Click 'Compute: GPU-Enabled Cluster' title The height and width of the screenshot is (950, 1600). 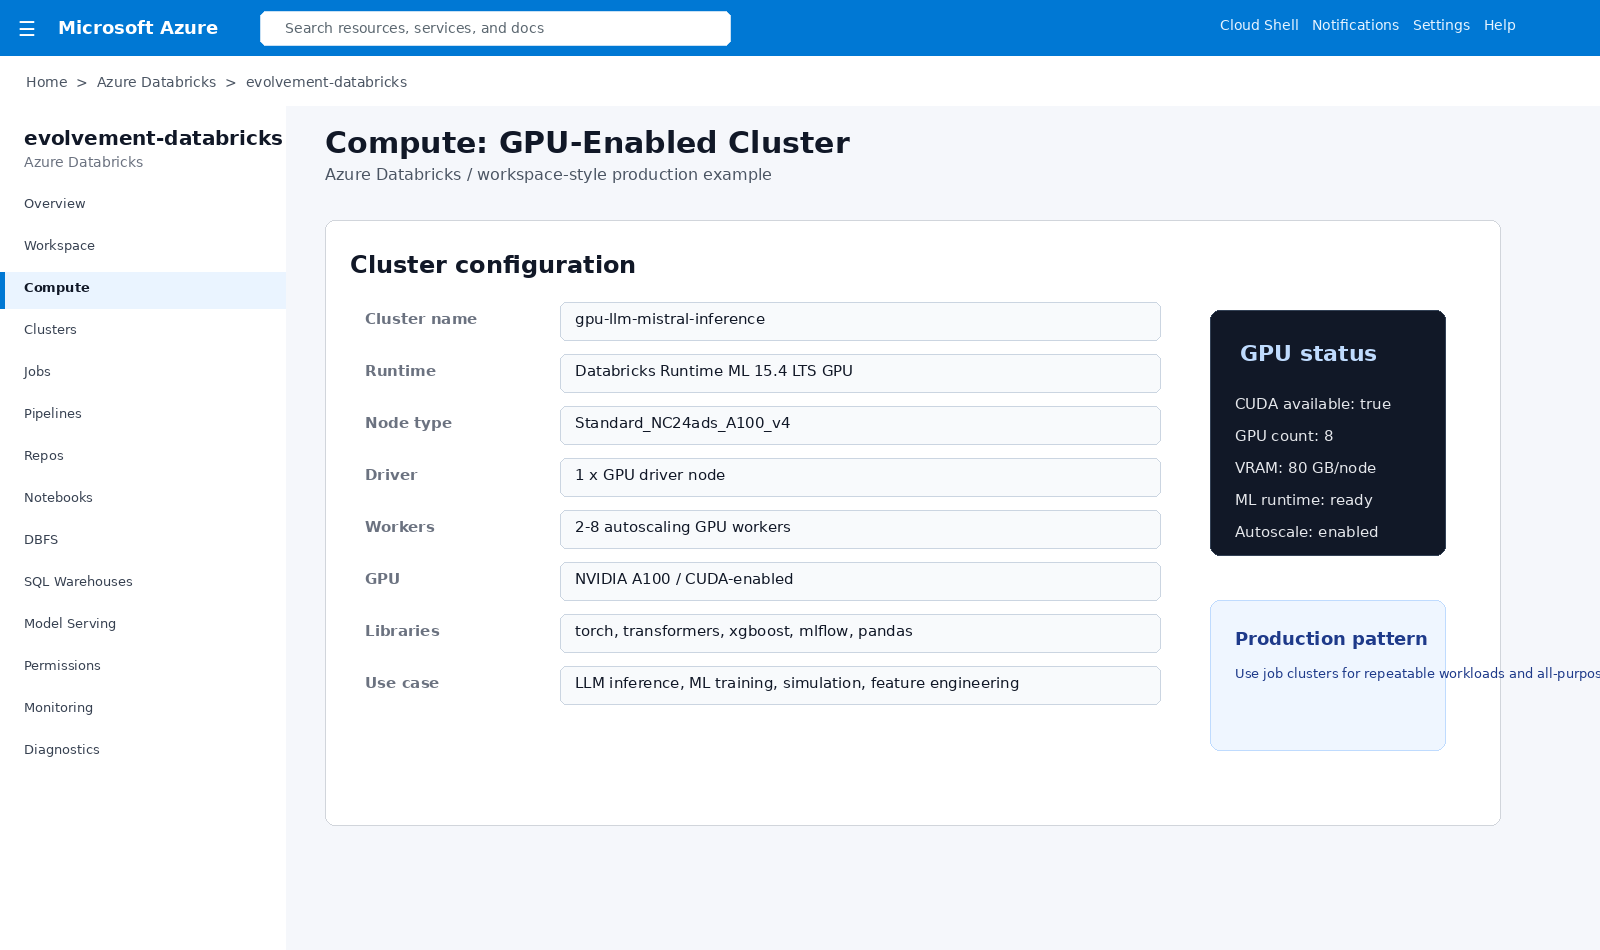[588, 143]
